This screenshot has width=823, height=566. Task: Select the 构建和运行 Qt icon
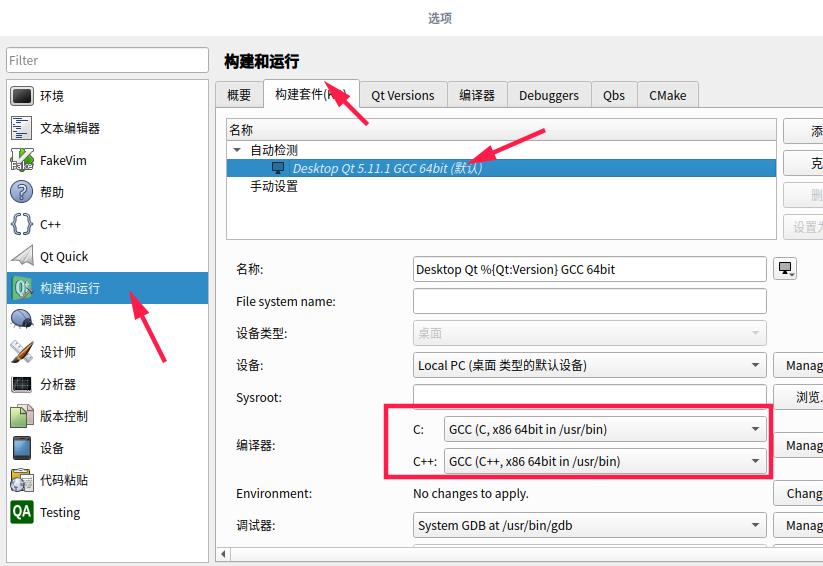(22, 288)
